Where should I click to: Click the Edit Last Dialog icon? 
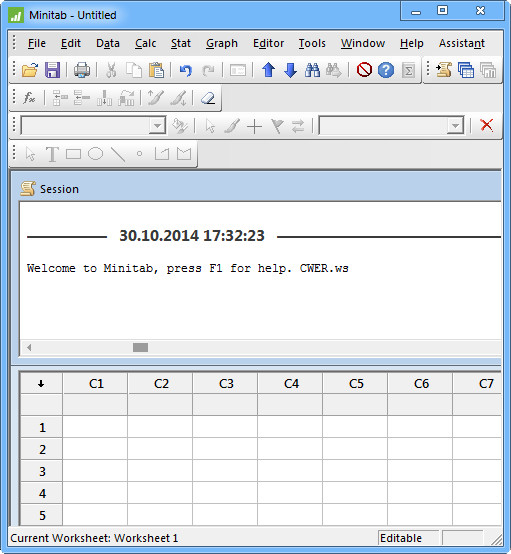coord(237,70)
